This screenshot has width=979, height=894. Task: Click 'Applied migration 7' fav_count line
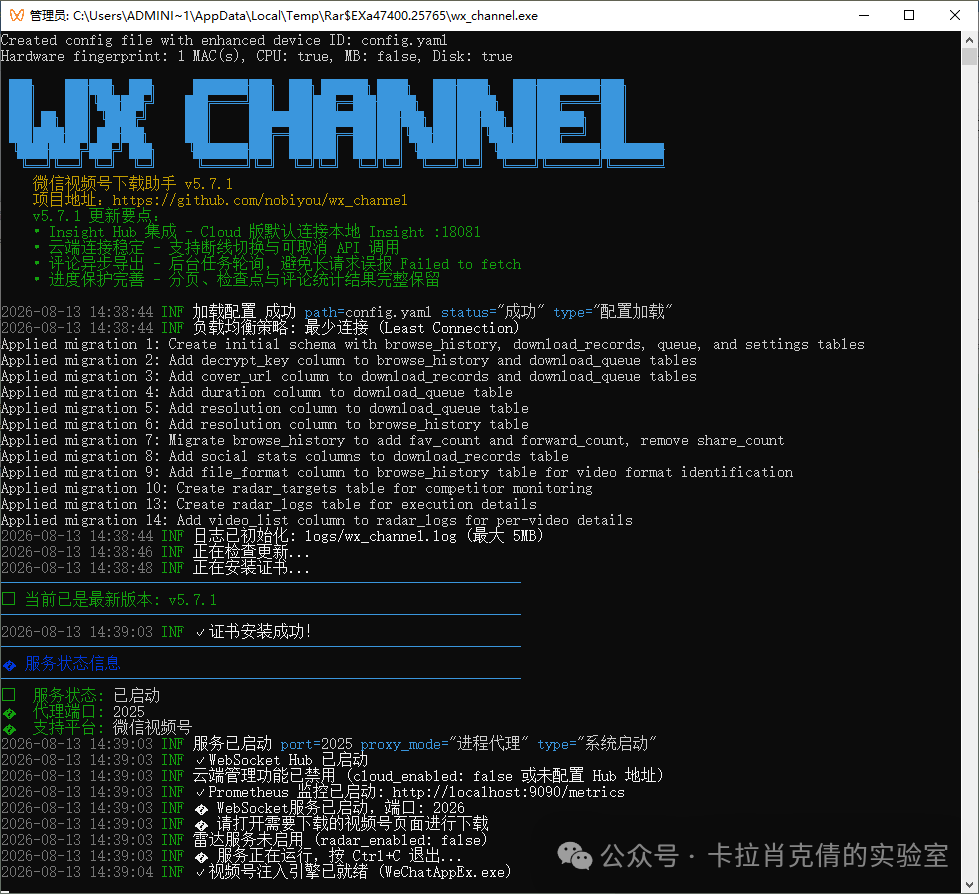[x=393, y=440]
